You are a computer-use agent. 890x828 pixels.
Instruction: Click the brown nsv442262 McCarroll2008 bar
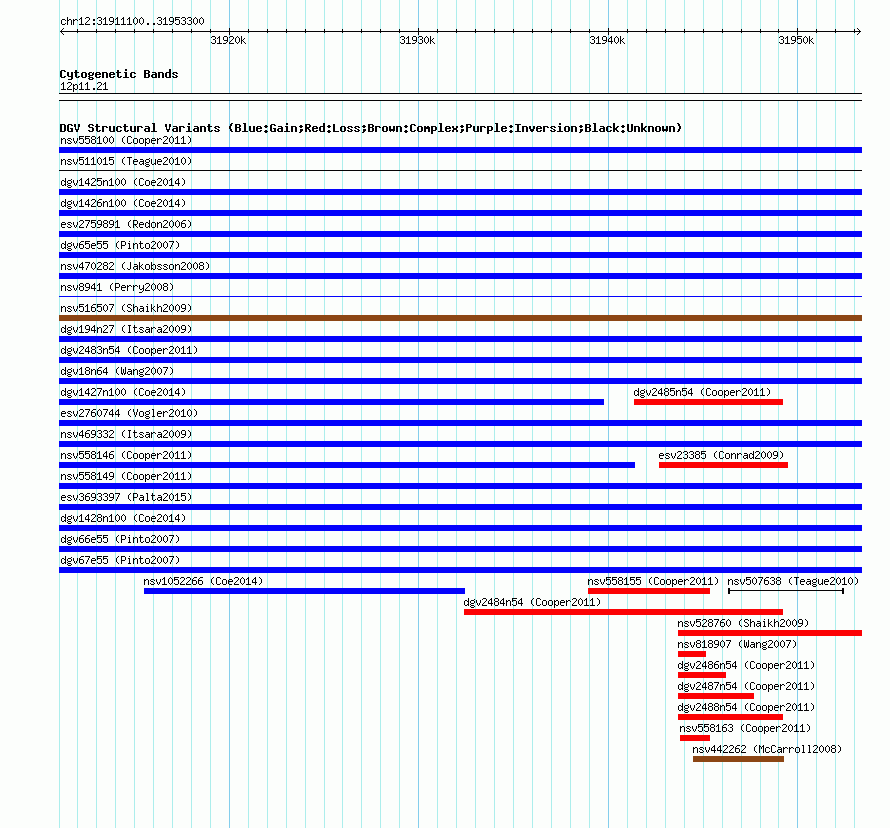click(738, 759)
